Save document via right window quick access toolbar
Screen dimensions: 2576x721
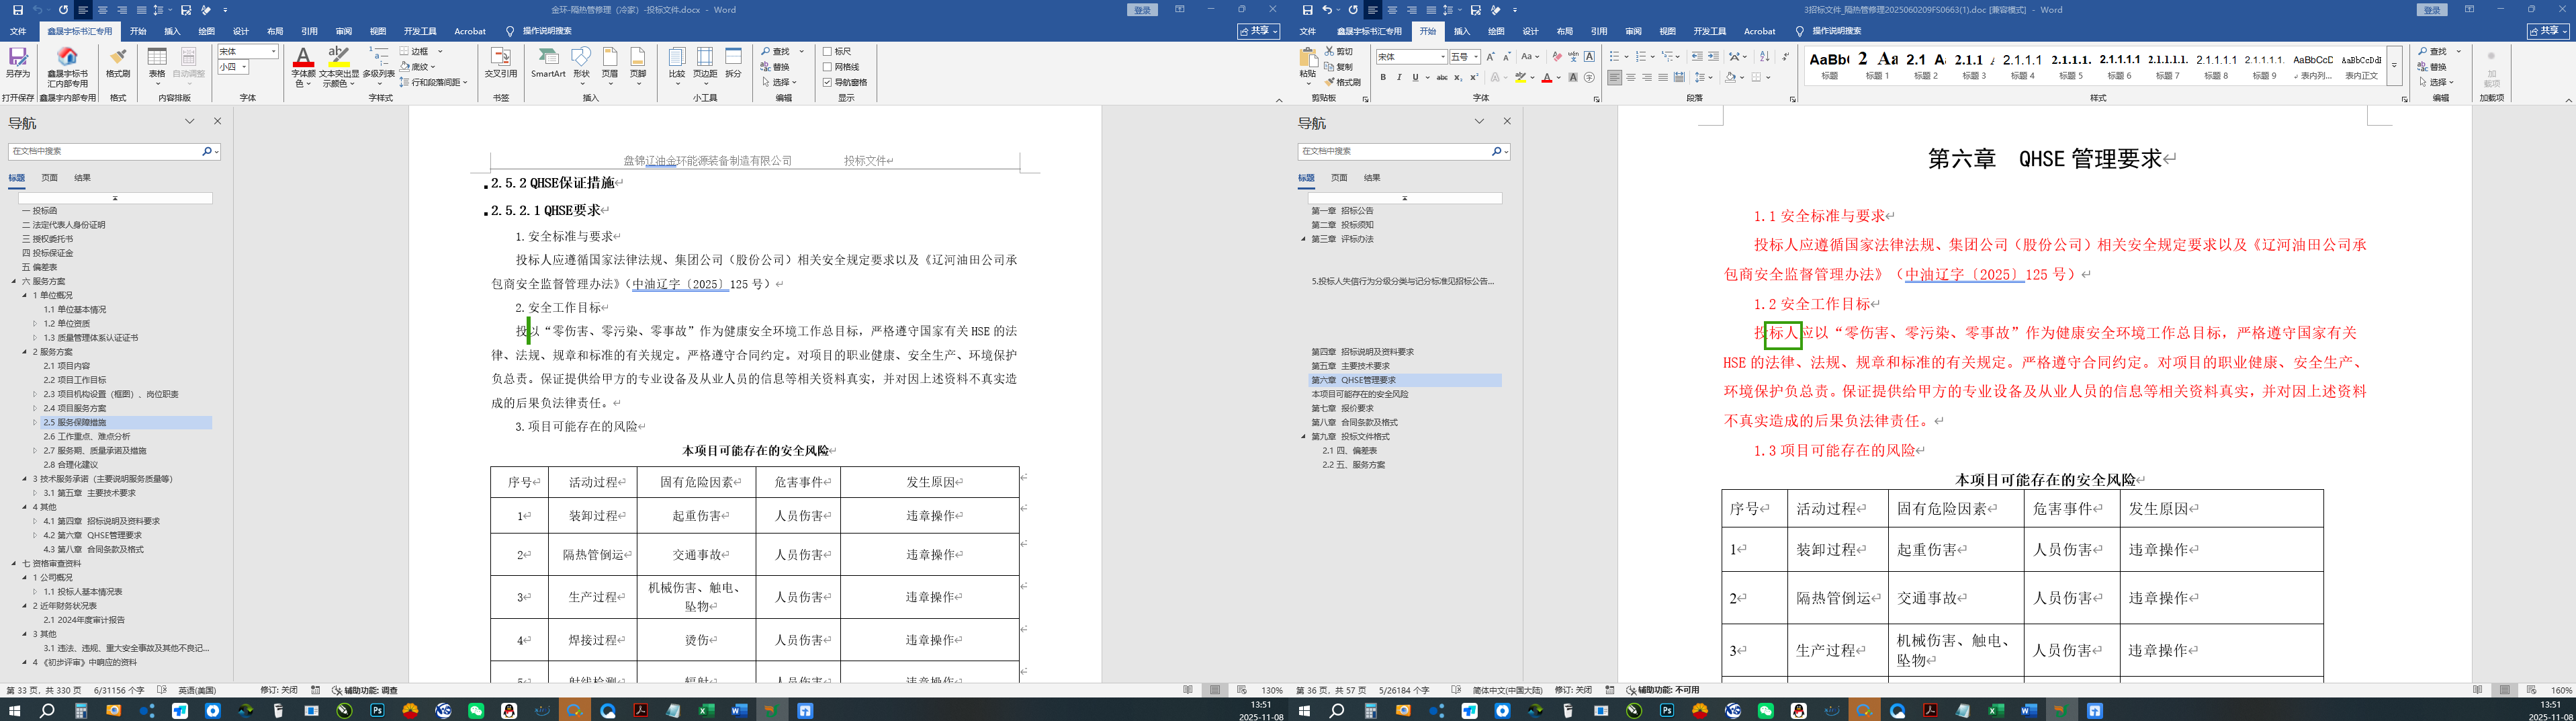[1307, 10]
